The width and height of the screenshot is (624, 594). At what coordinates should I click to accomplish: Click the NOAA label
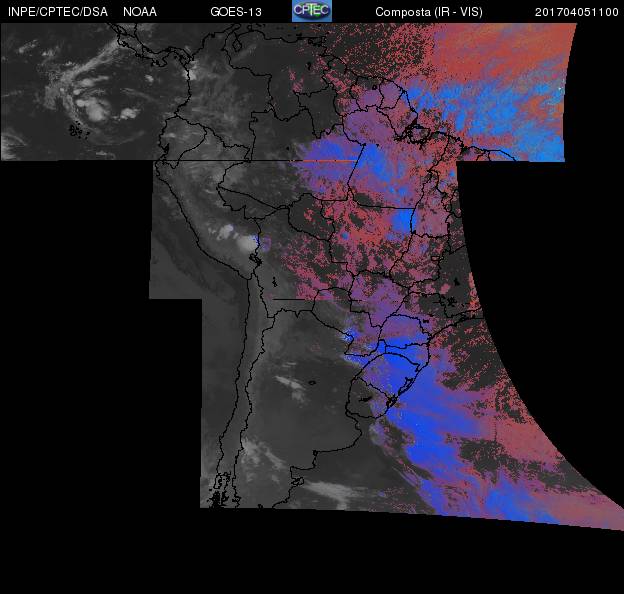click(140, 12)
